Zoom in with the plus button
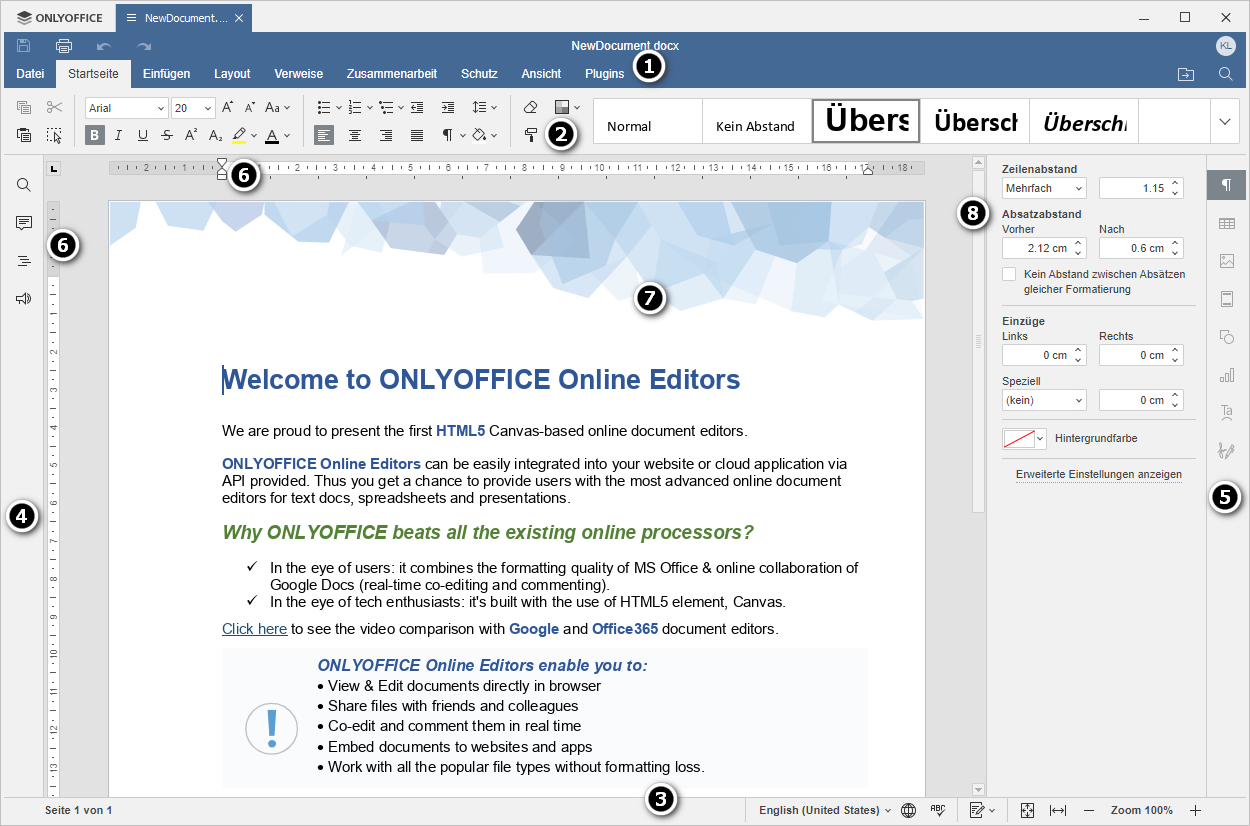Screen dimensions: 1250x826 [x=1194, y=810]
